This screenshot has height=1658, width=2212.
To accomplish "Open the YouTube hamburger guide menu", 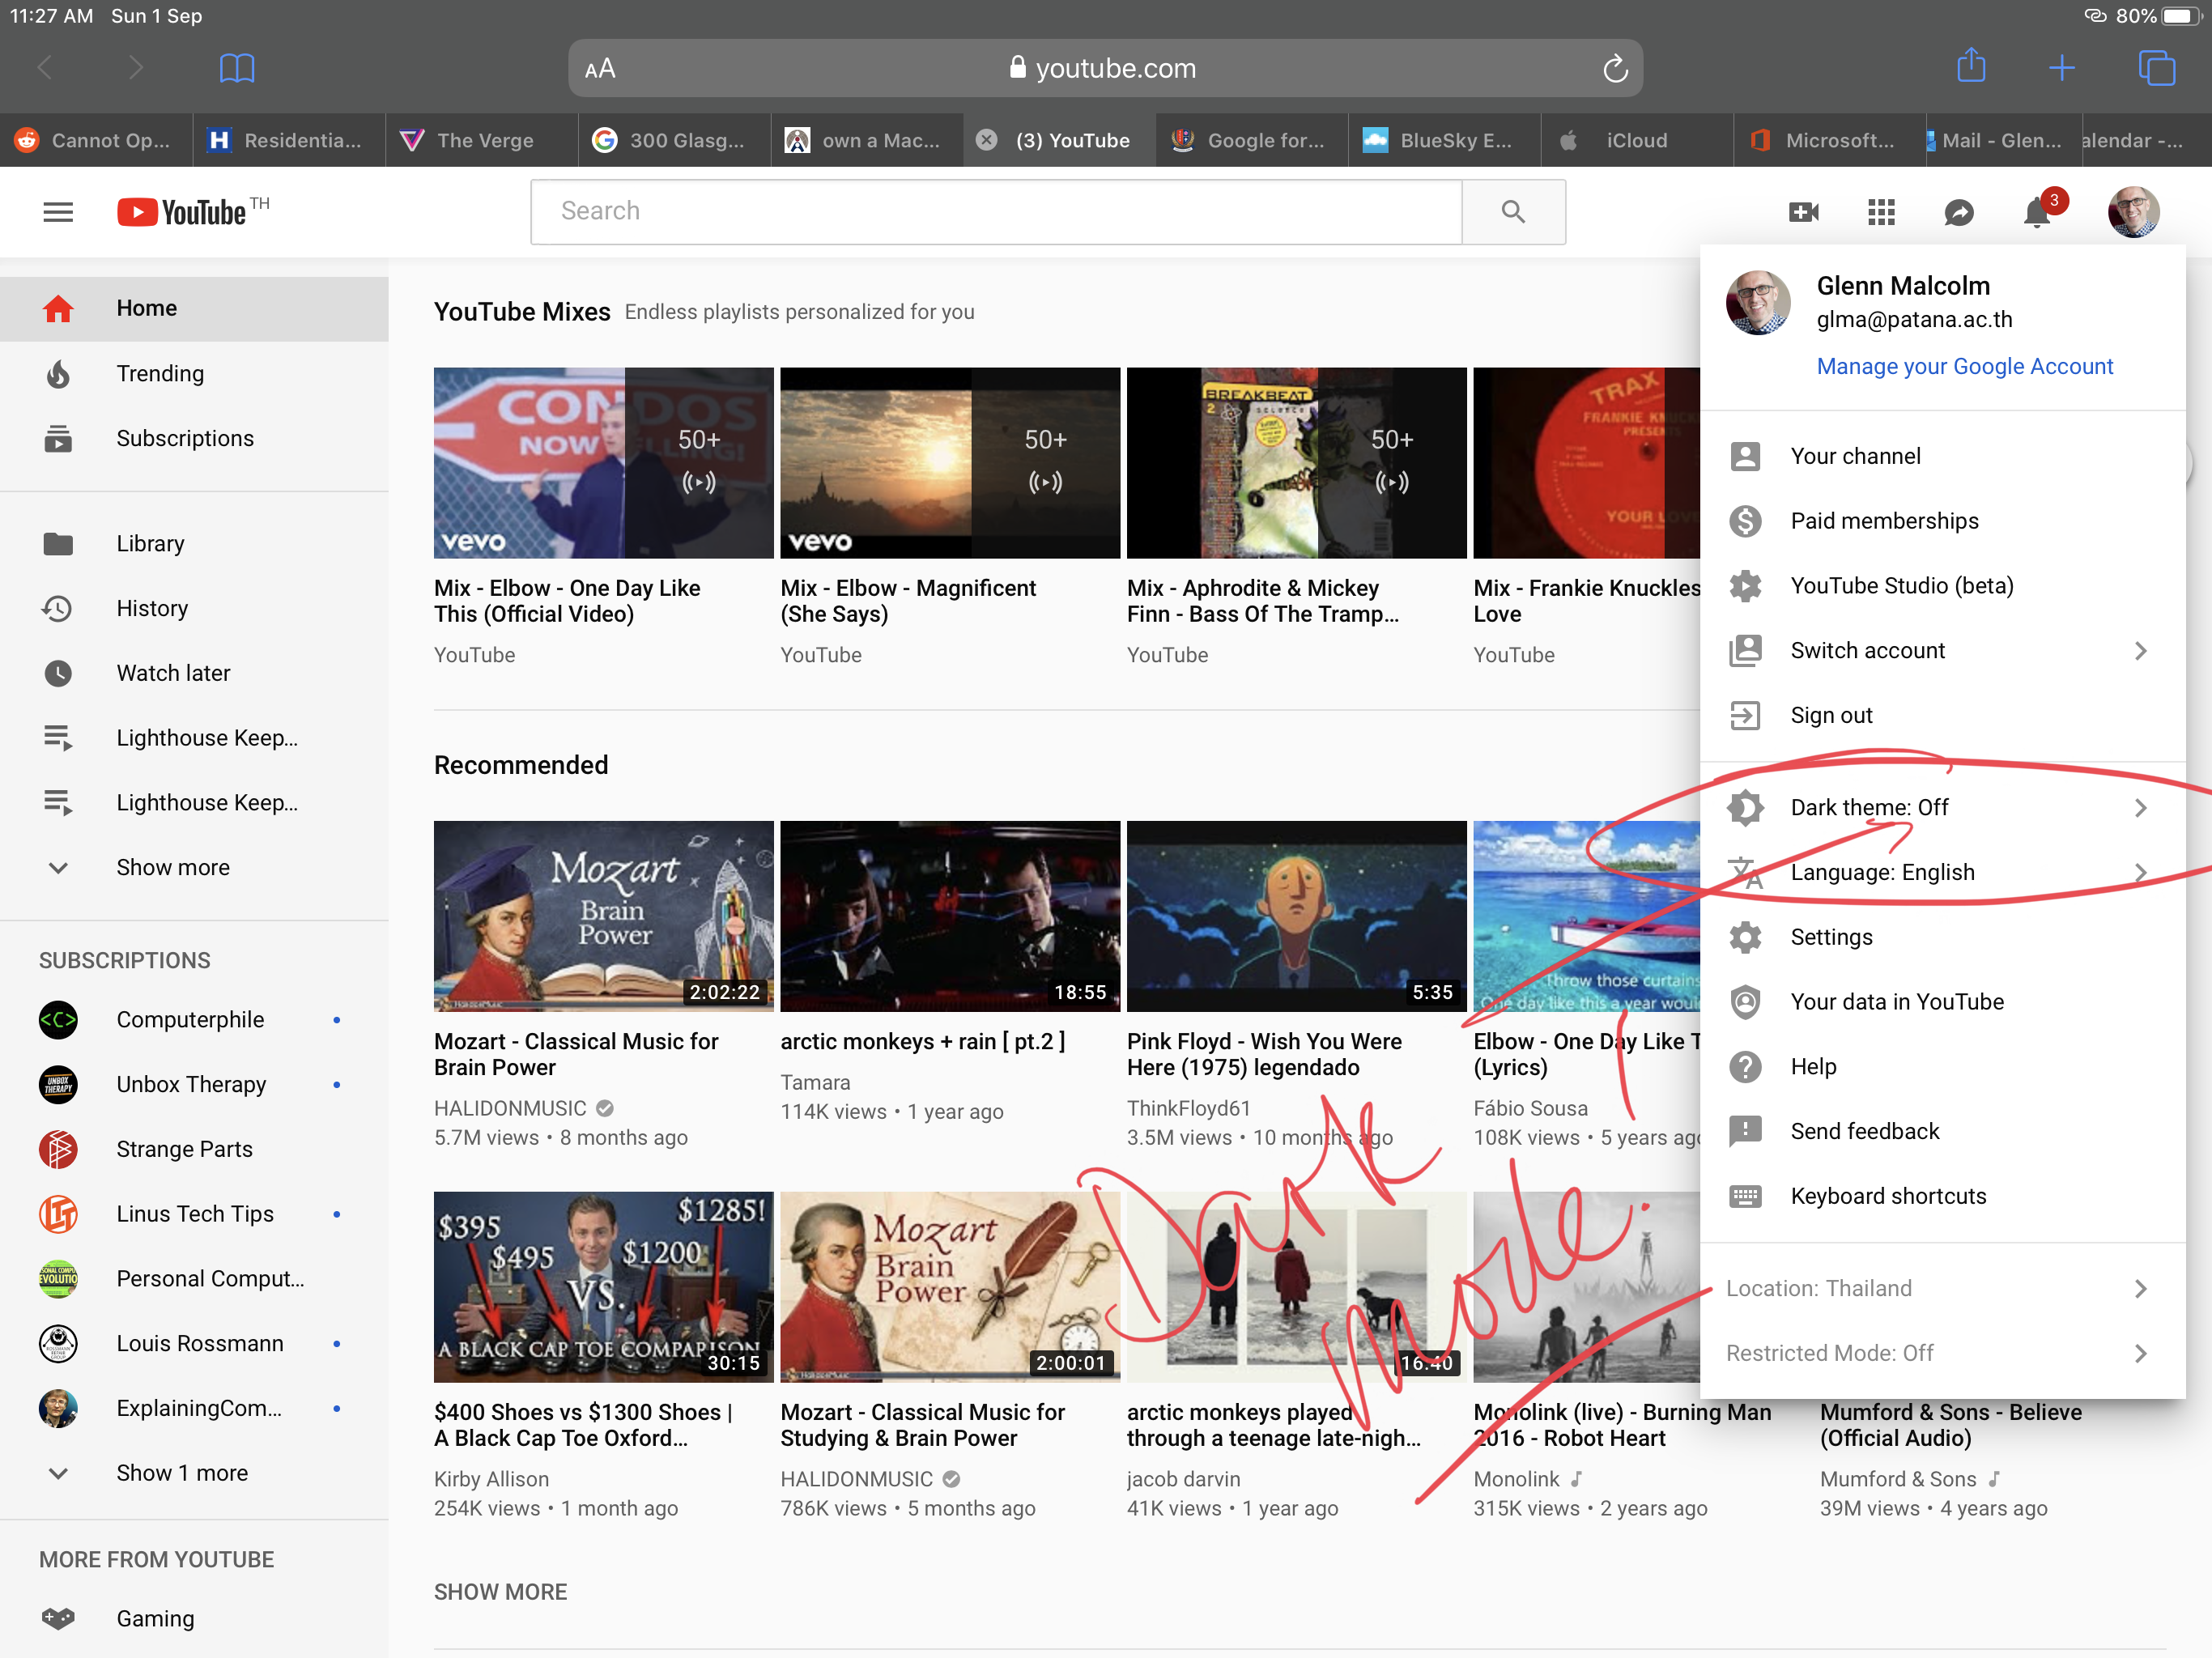I will 58,212.
